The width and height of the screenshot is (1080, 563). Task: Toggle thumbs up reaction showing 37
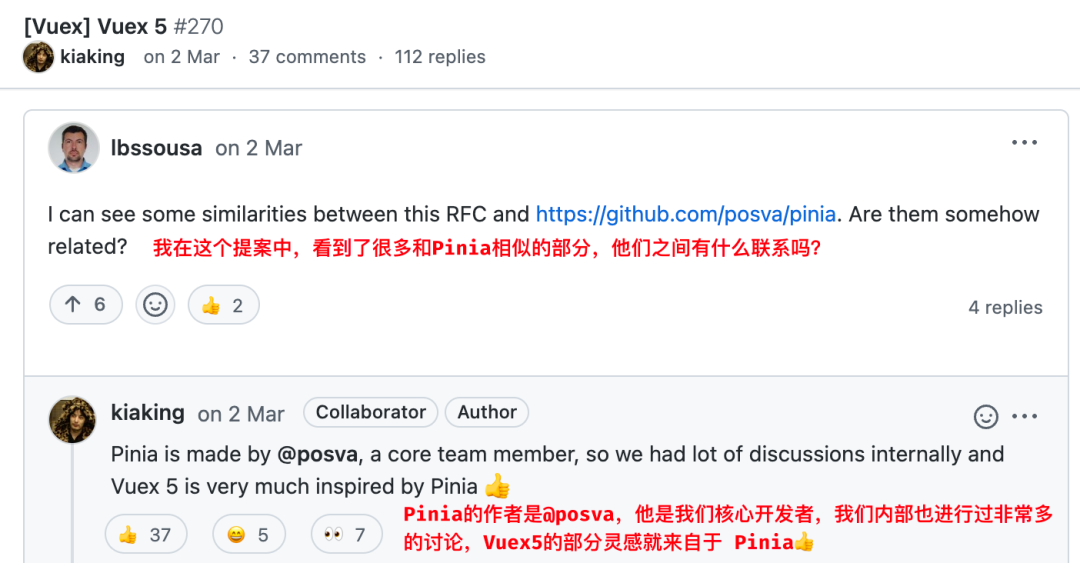(145, 535)
